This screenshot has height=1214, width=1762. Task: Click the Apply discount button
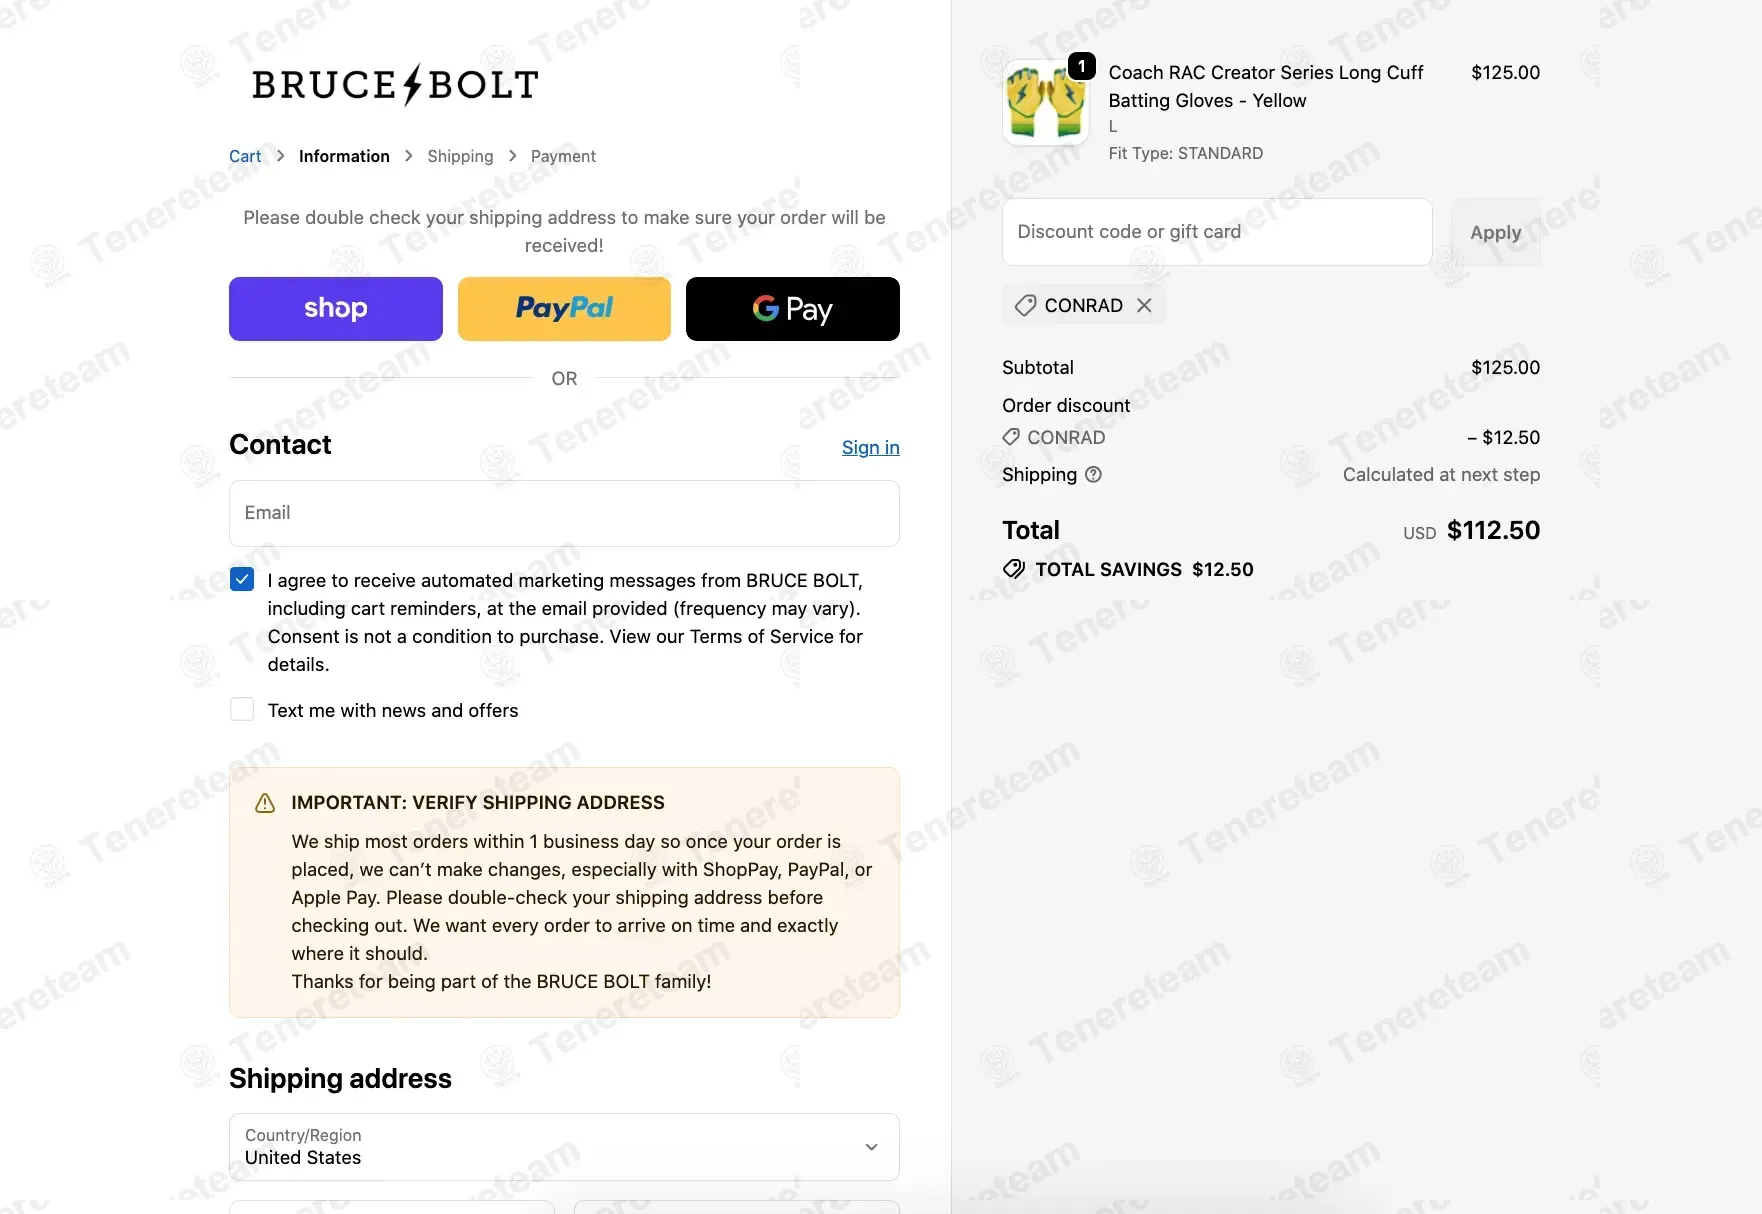[x=1495, y=232]
